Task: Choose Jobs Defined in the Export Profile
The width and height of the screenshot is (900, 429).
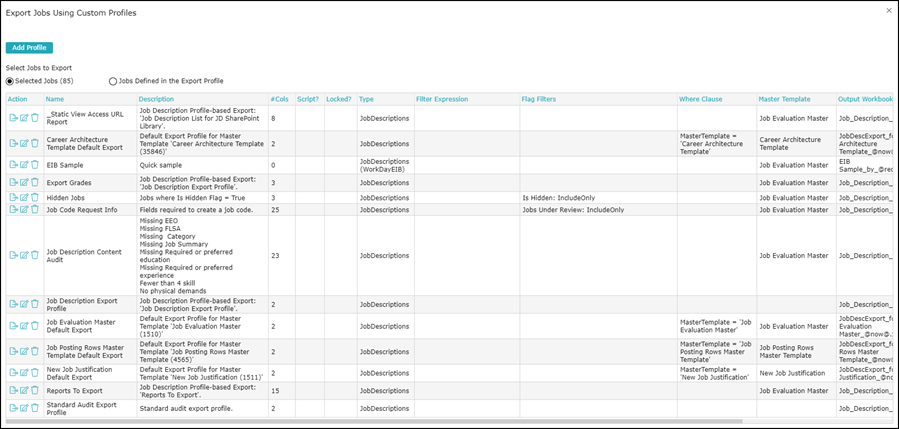Action: point(113,81)
